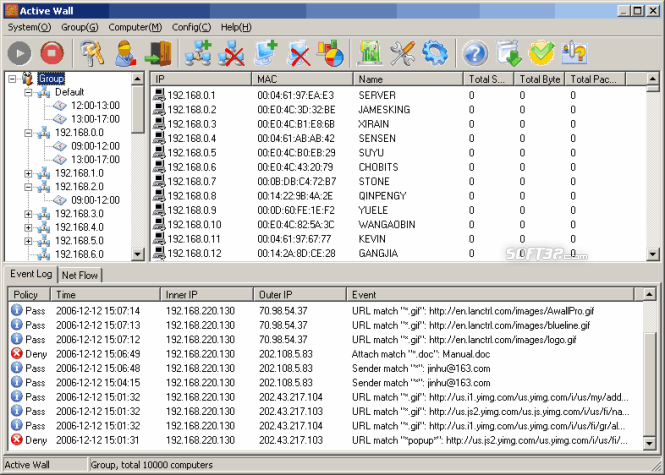The width and height of the screenshot is (665, 475).
Task: Sort event log by Time column
Action: click(106, 294)
